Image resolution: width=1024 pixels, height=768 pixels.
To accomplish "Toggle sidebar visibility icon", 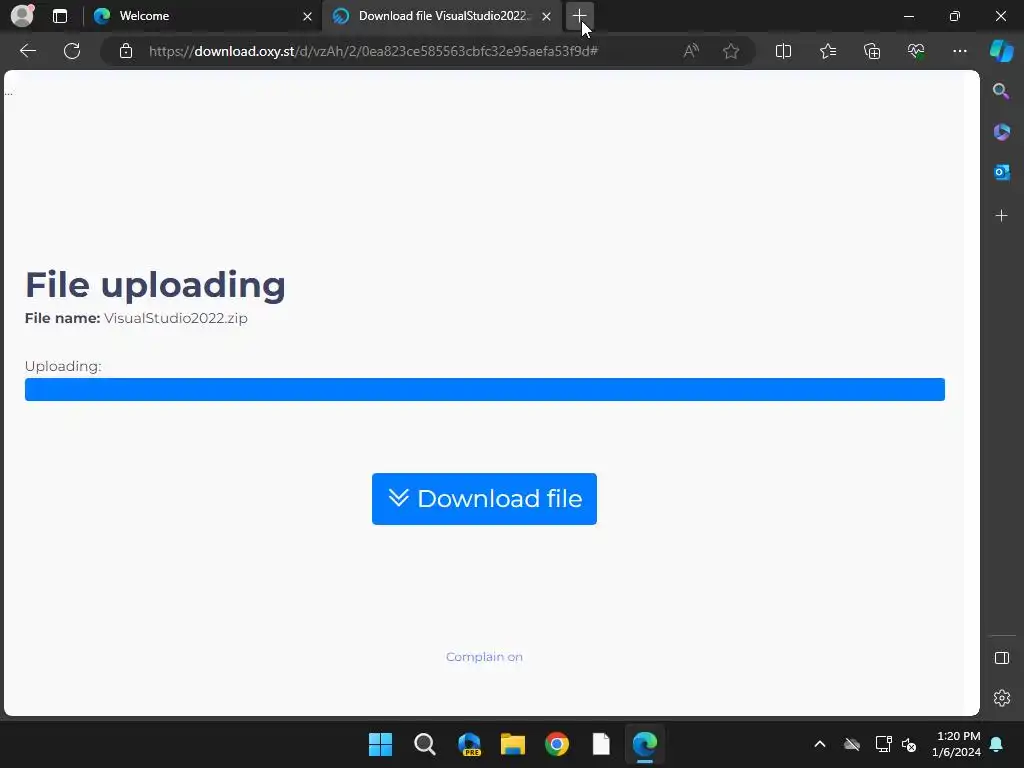I will pyautogui.click(x=1002, y=658).
